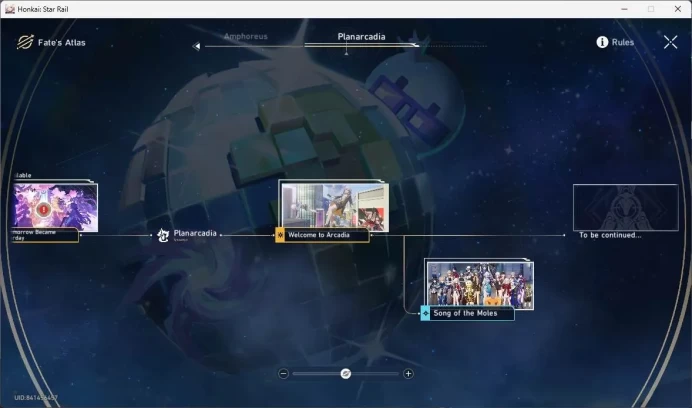Open the Song of the Moles thumbnail
Image resolution: width=692 pixels, height=408 pixels.
[480, 284]
